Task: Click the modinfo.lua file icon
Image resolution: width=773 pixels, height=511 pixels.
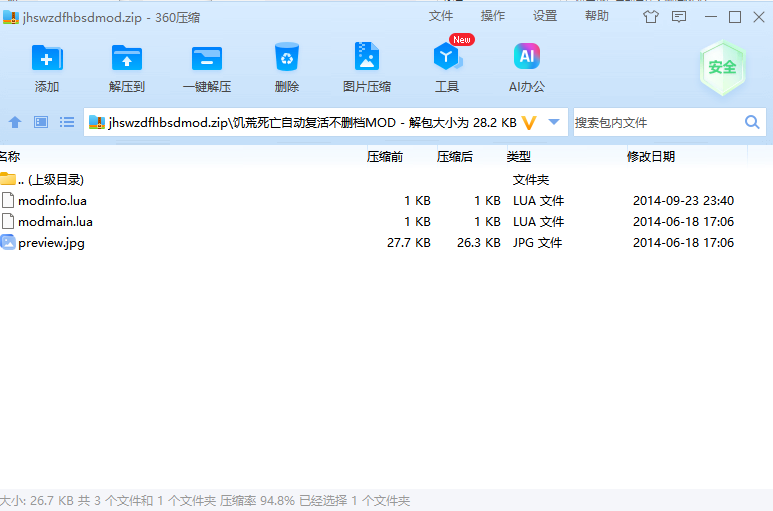Action: (x=8, y=200)
